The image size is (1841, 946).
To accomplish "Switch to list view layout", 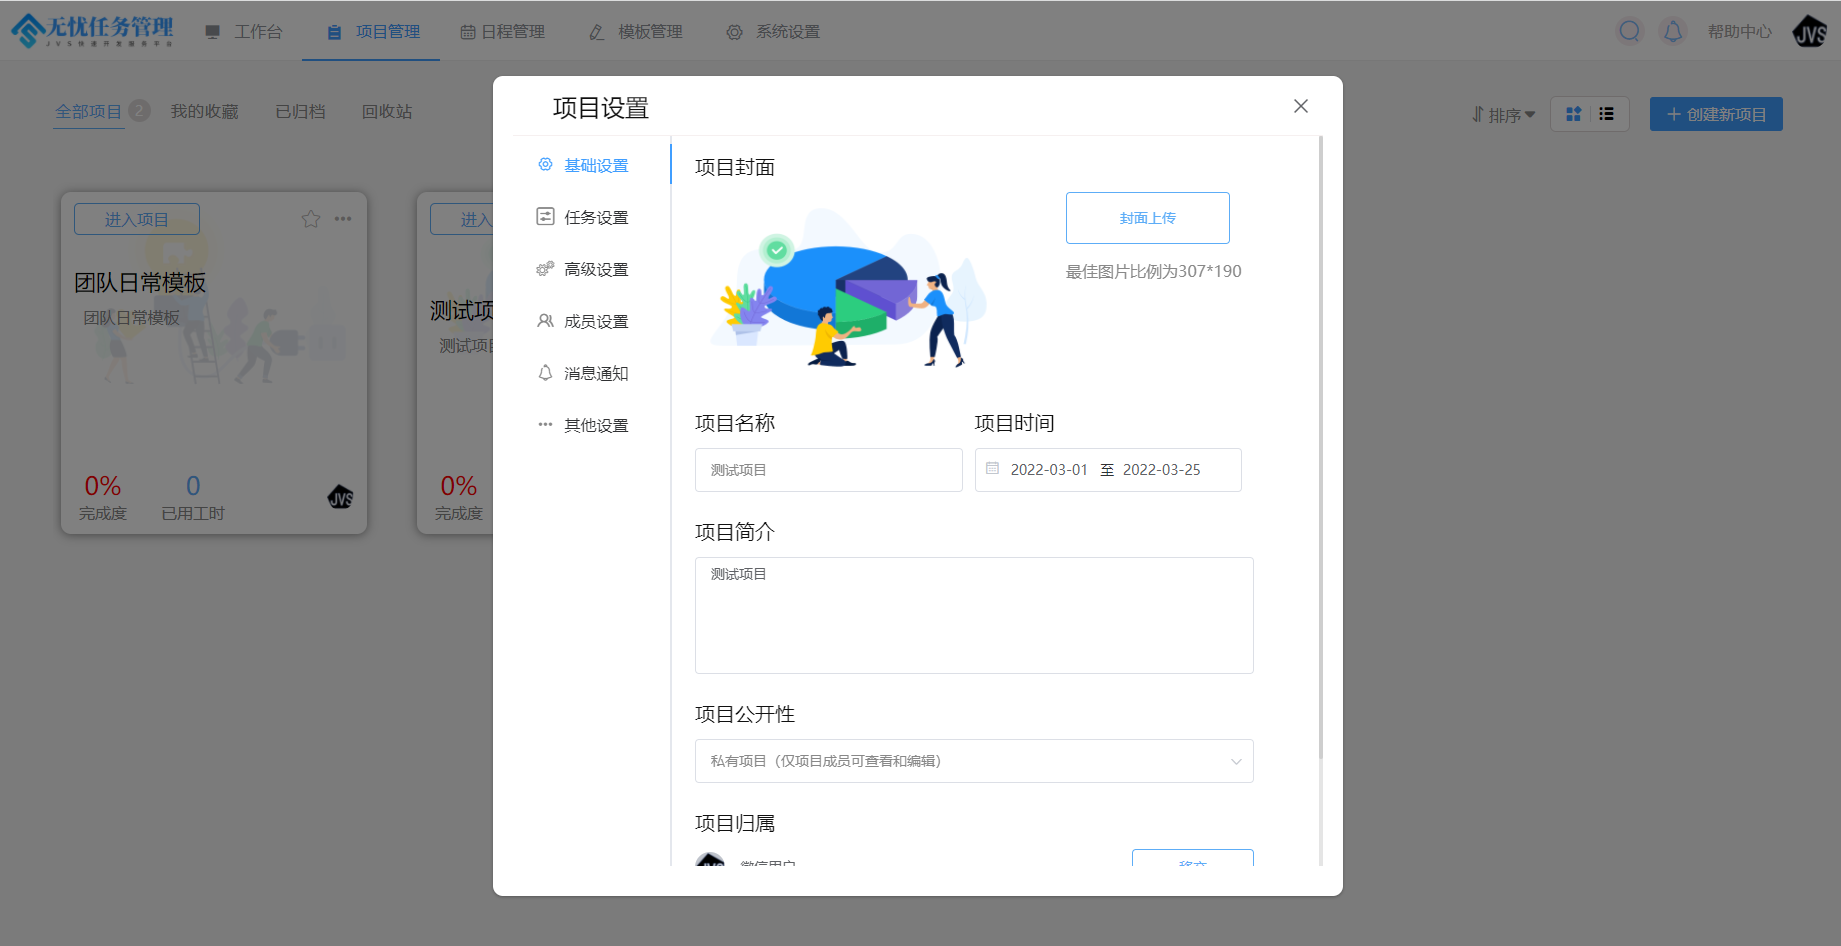I will pos(1606,114).
